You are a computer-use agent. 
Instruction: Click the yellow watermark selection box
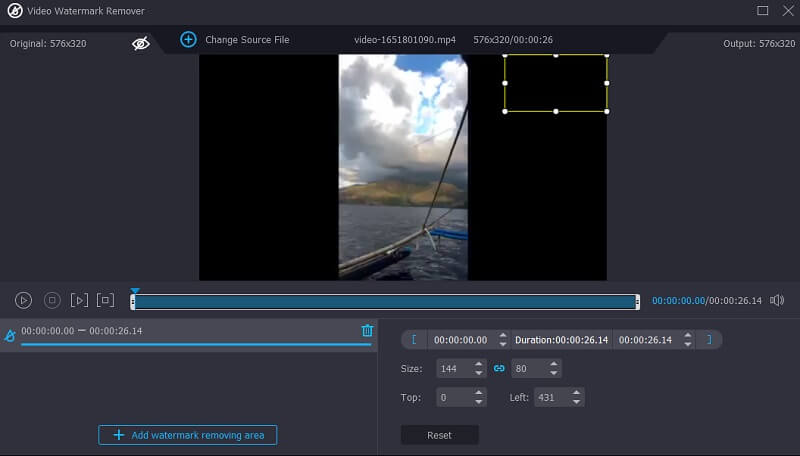click(555, 83)
